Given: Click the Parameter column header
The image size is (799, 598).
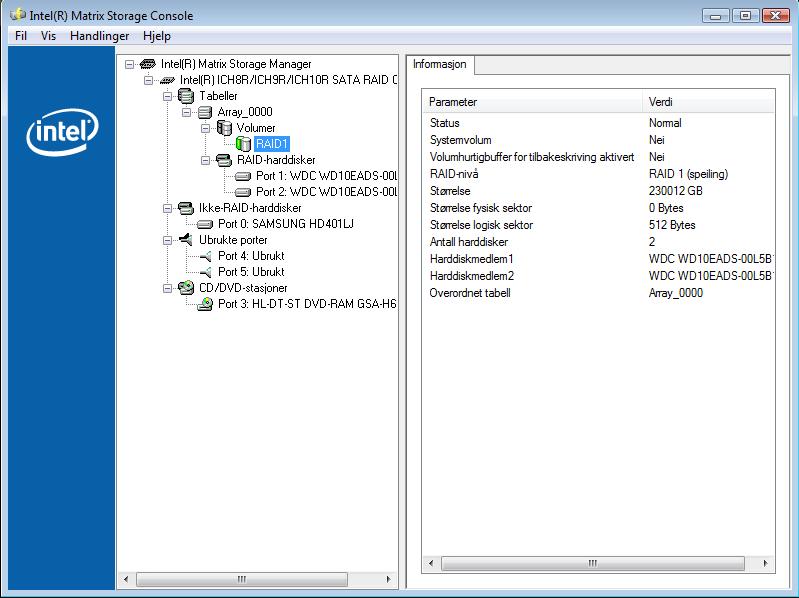Looking at the screenshot, I should coord(532,102).
